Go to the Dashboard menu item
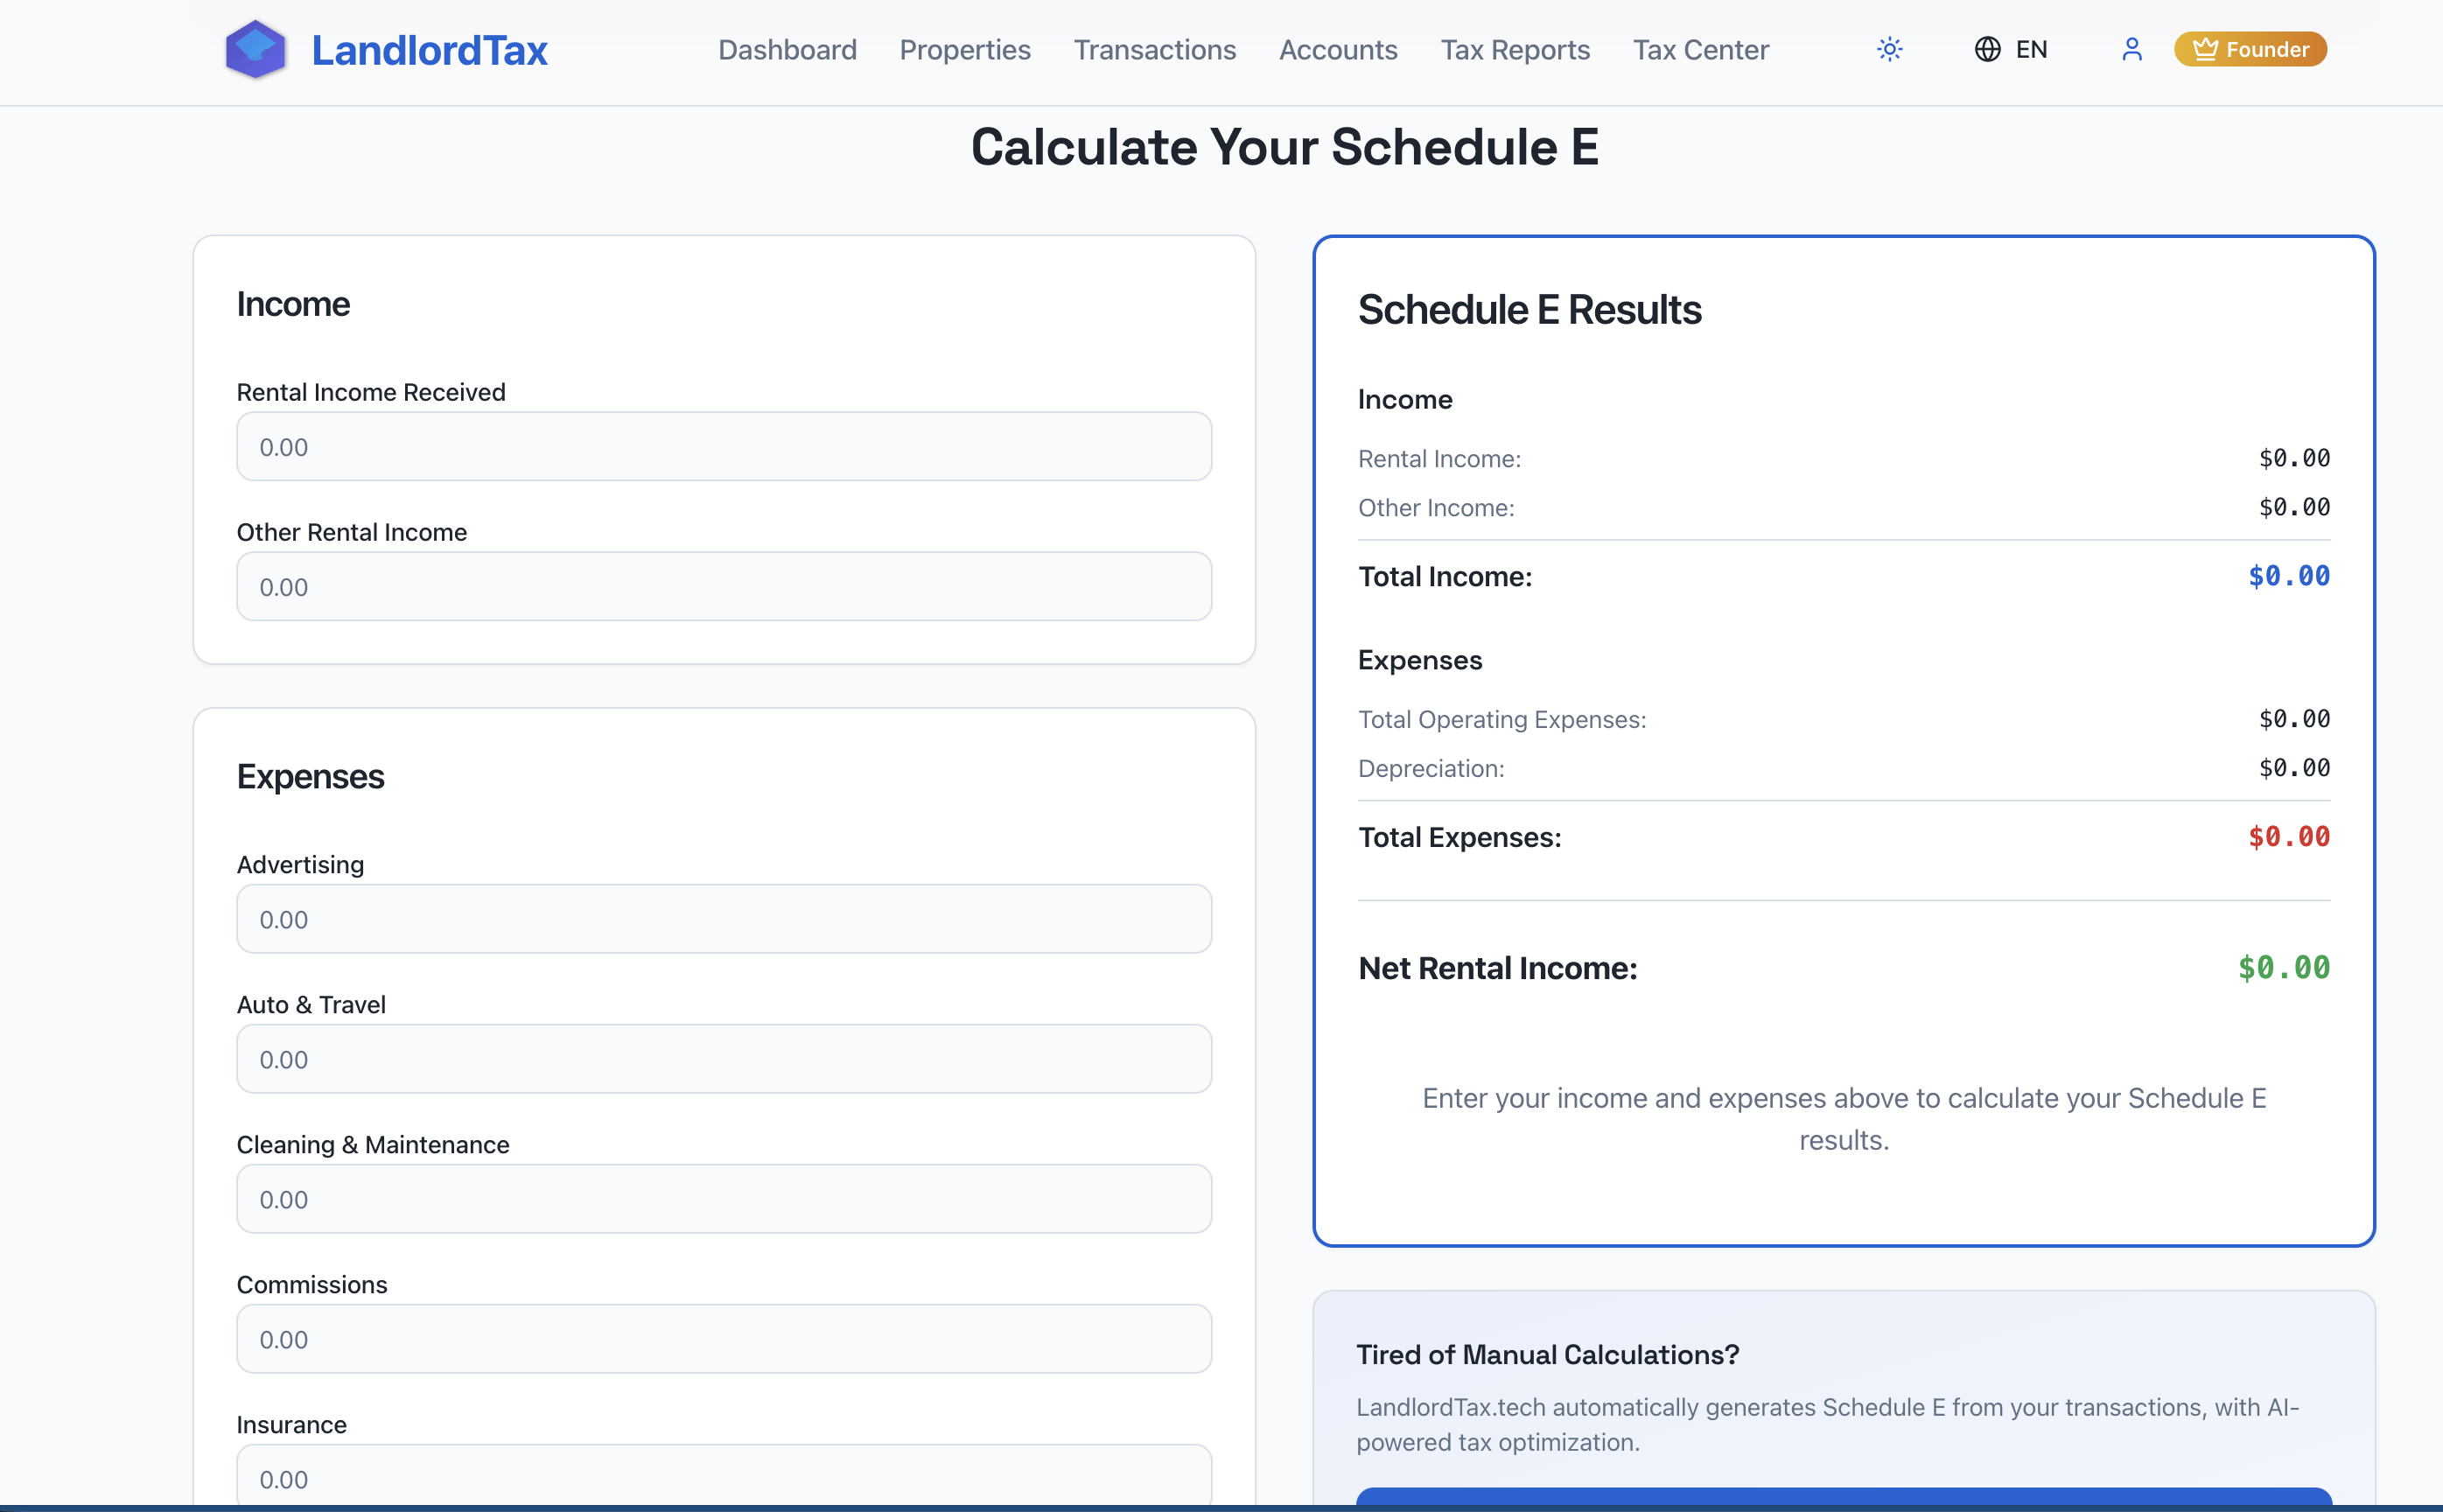 click(x=787, y=50)
